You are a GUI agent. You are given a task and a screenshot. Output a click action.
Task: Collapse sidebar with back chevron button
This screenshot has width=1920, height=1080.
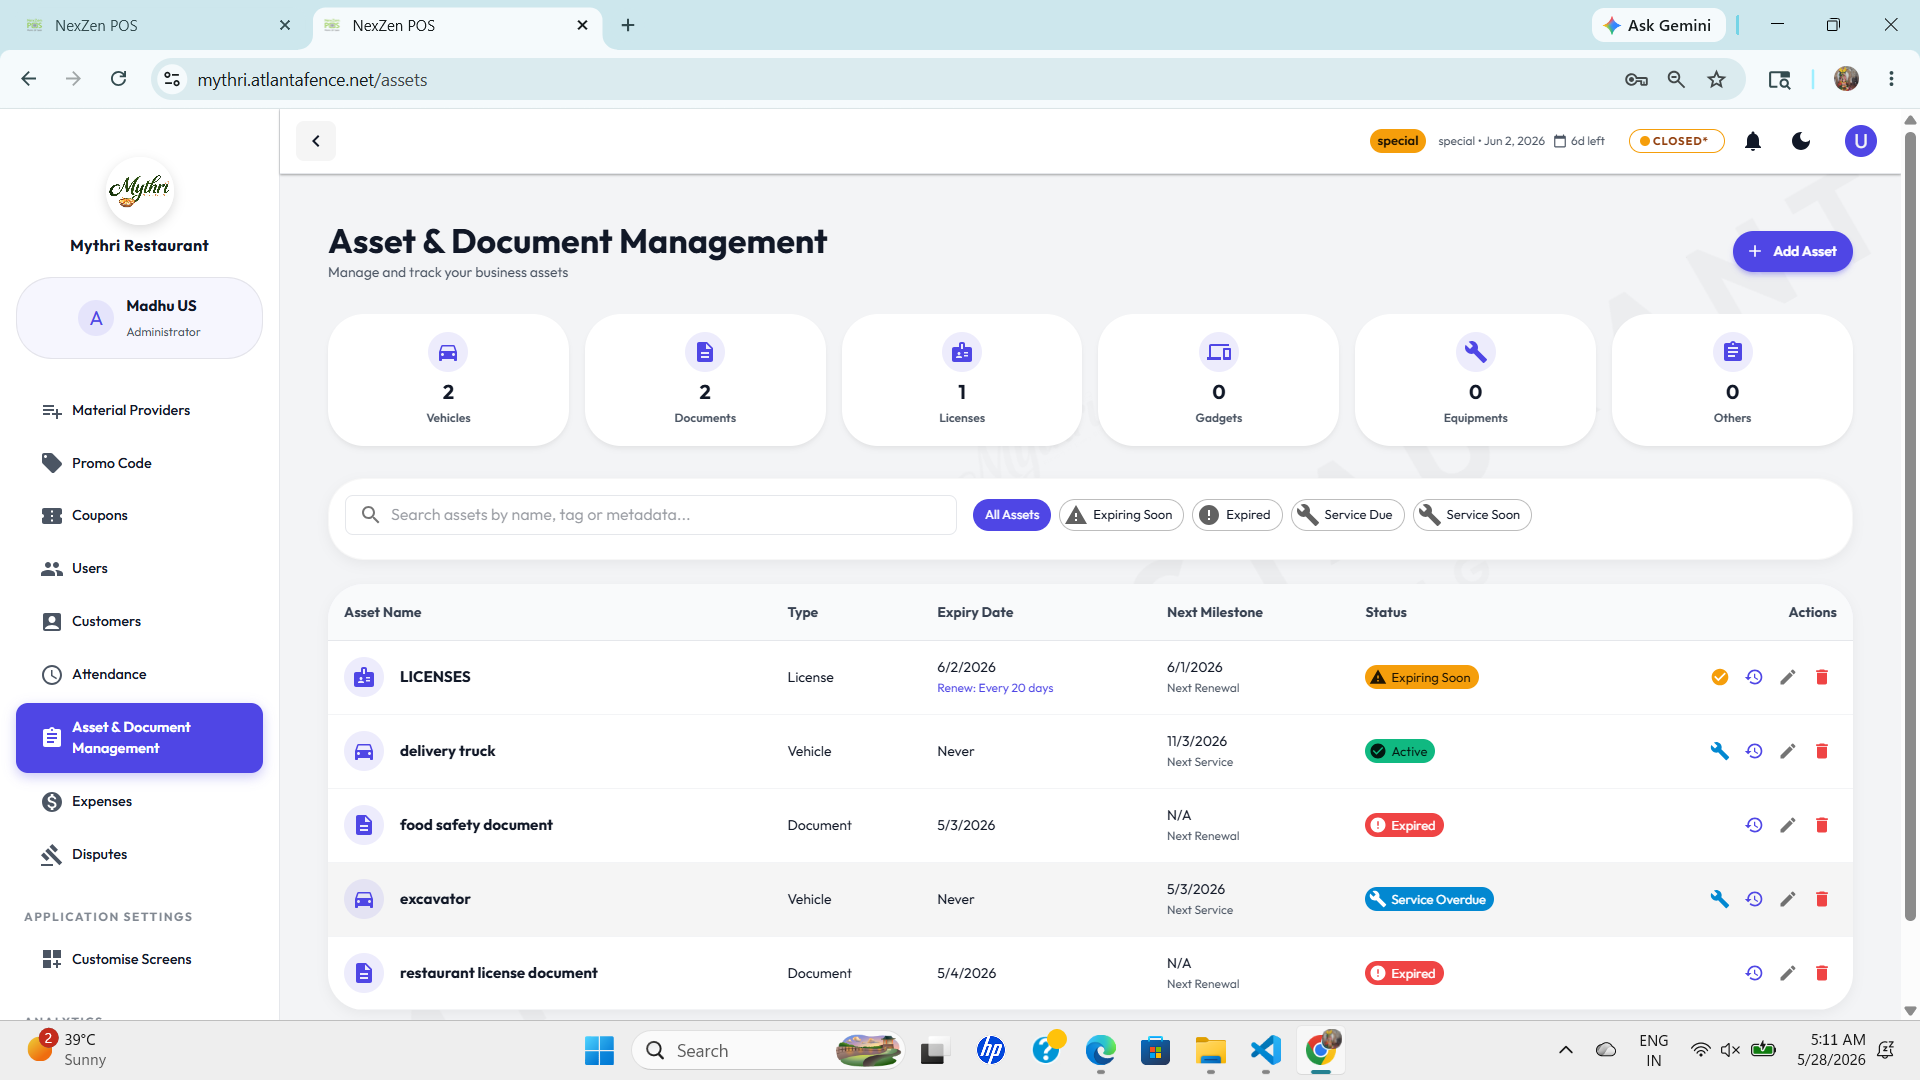[316, 141]
